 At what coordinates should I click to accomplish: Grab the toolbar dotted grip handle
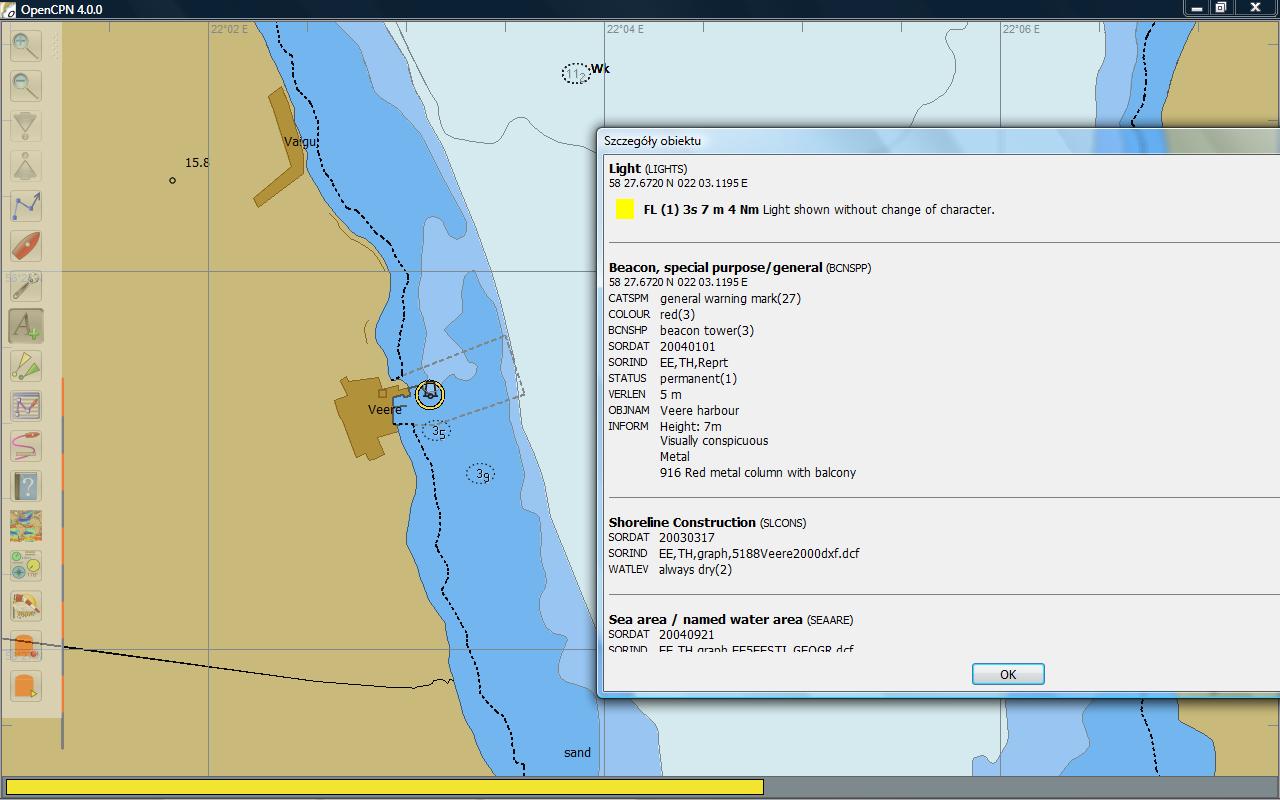pos(54,45)
